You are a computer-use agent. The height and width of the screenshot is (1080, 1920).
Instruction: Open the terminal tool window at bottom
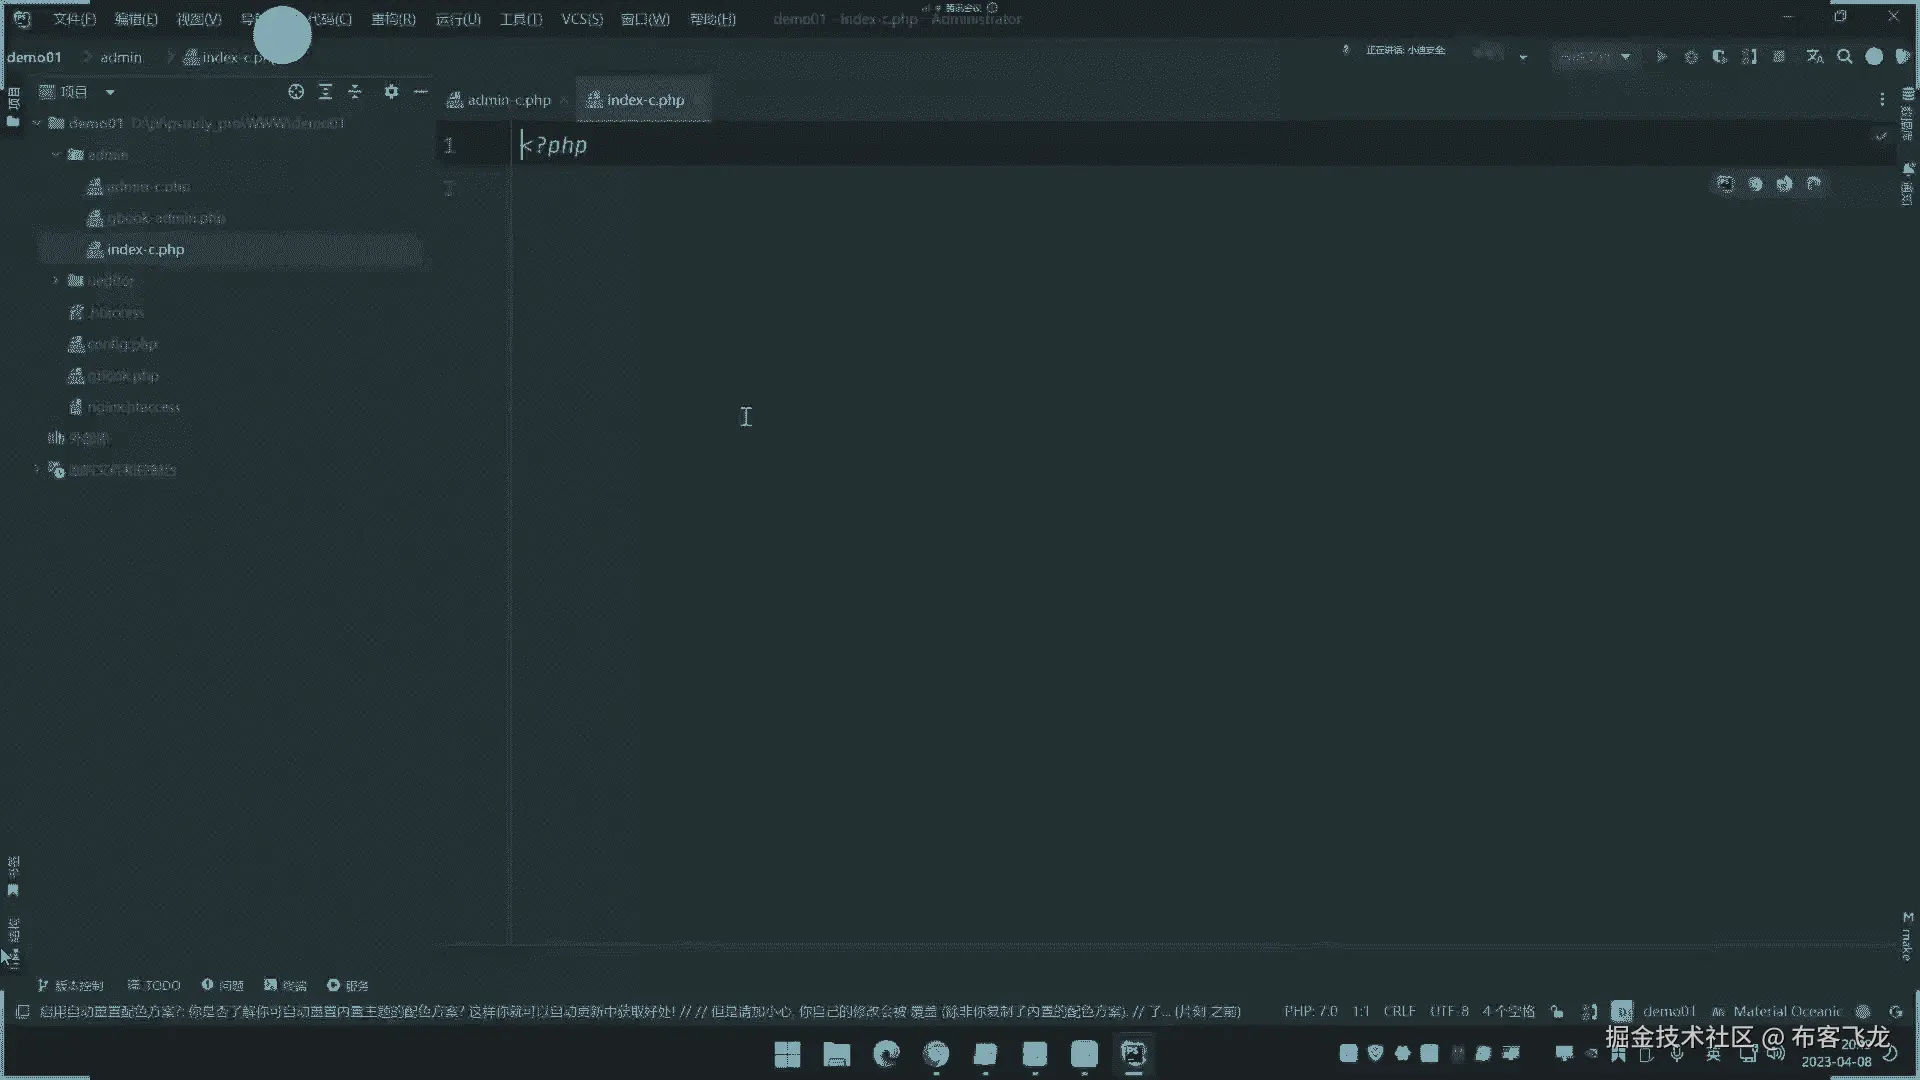[x=286, y=985]
